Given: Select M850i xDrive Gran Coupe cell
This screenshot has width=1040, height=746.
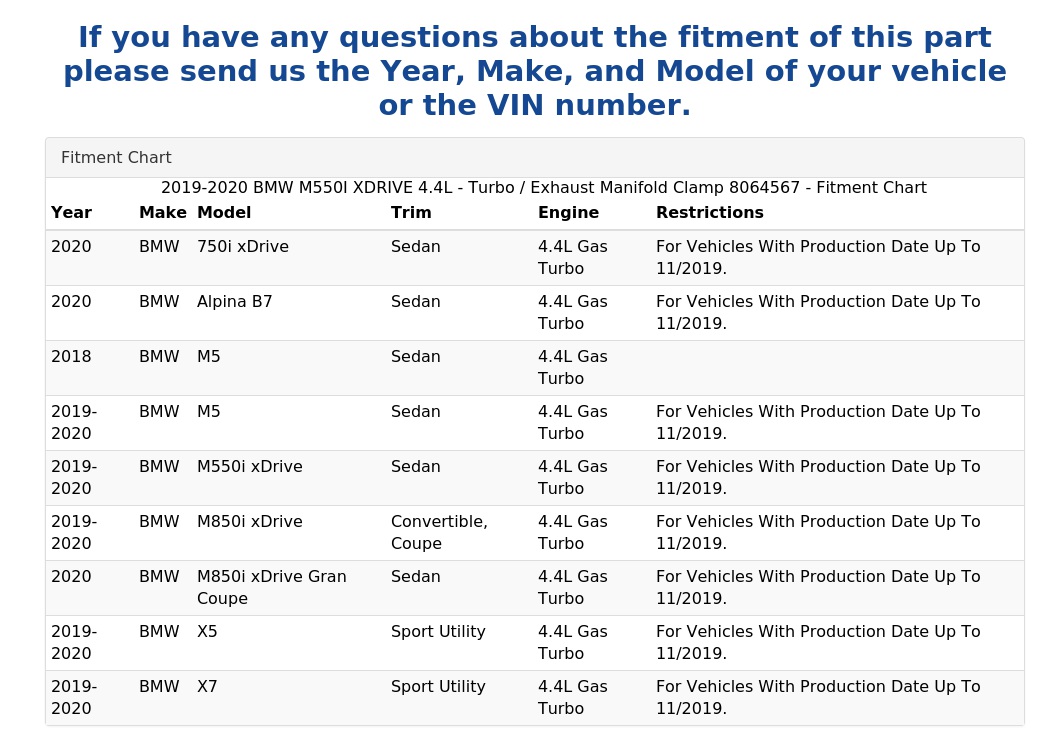Looking at the screenshot, I should point(272,588).
